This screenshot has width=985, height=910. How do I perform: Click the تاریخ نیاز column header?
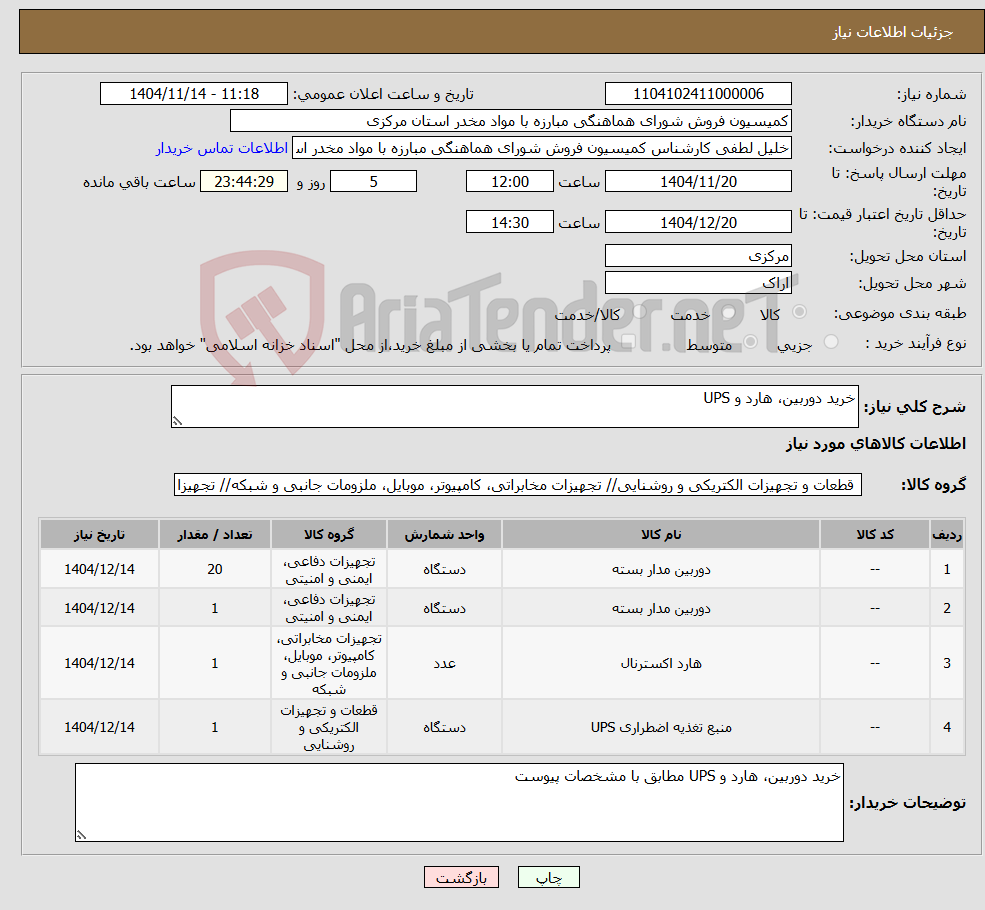(99, 534)
